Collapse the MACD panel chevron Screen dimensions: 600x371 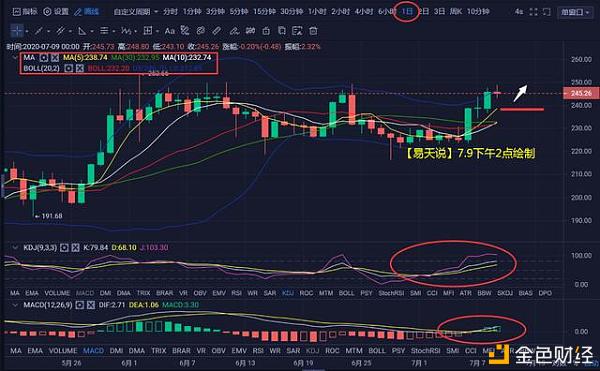15,305
